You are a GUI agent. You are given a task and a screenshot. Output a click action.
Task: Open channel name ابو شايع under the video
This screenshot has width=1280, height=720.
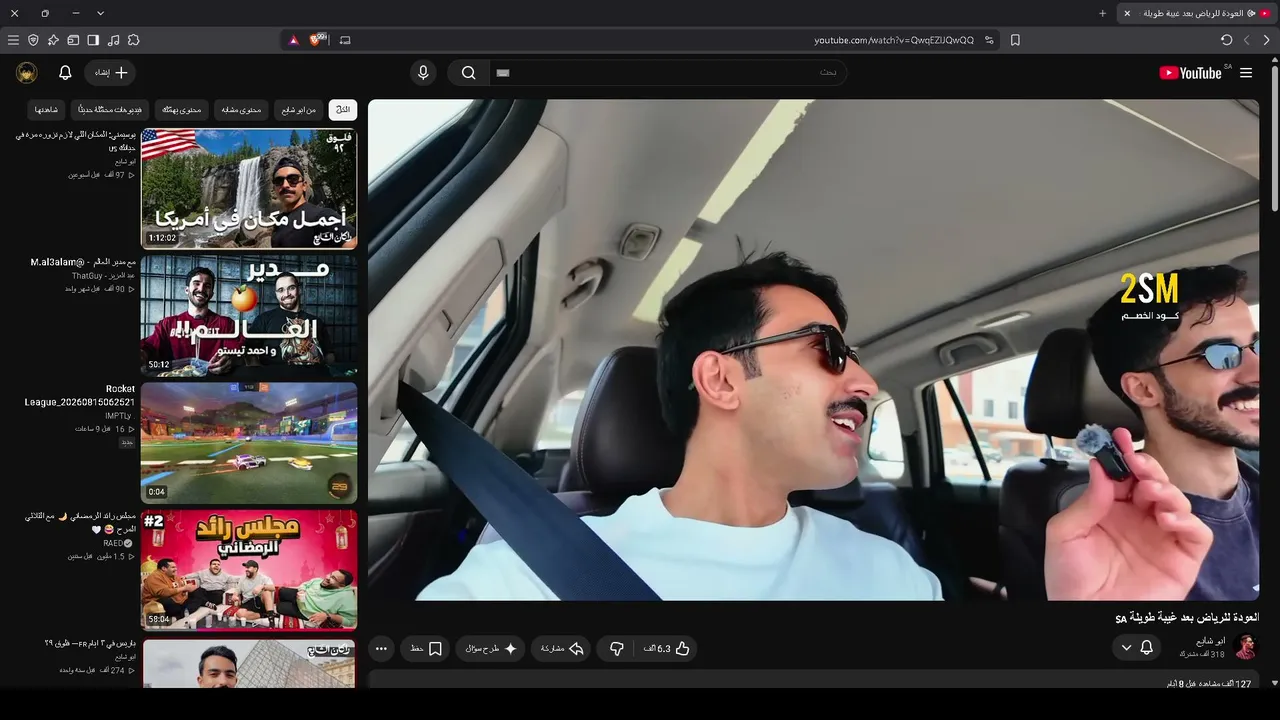click(1211, 641)
